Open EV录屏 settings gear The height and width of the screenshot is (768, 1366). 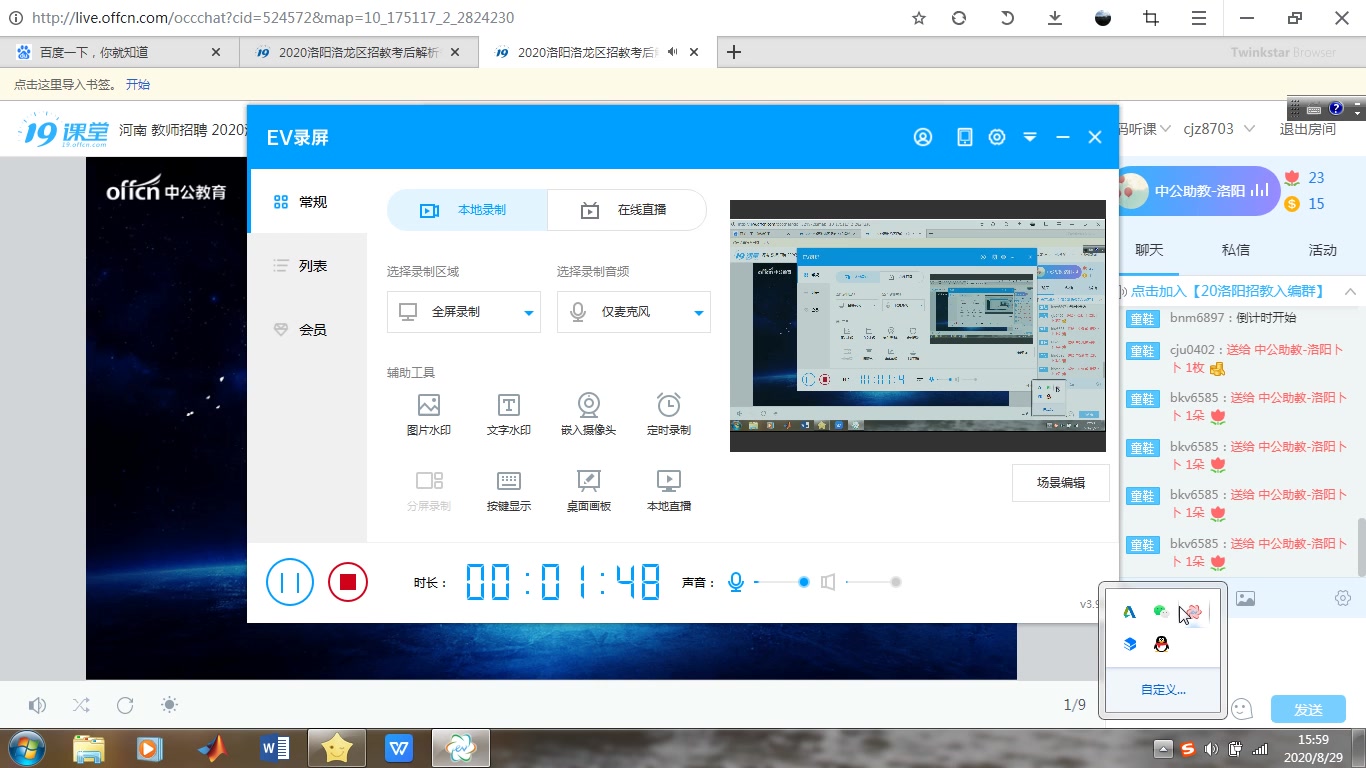pos(997,137)
